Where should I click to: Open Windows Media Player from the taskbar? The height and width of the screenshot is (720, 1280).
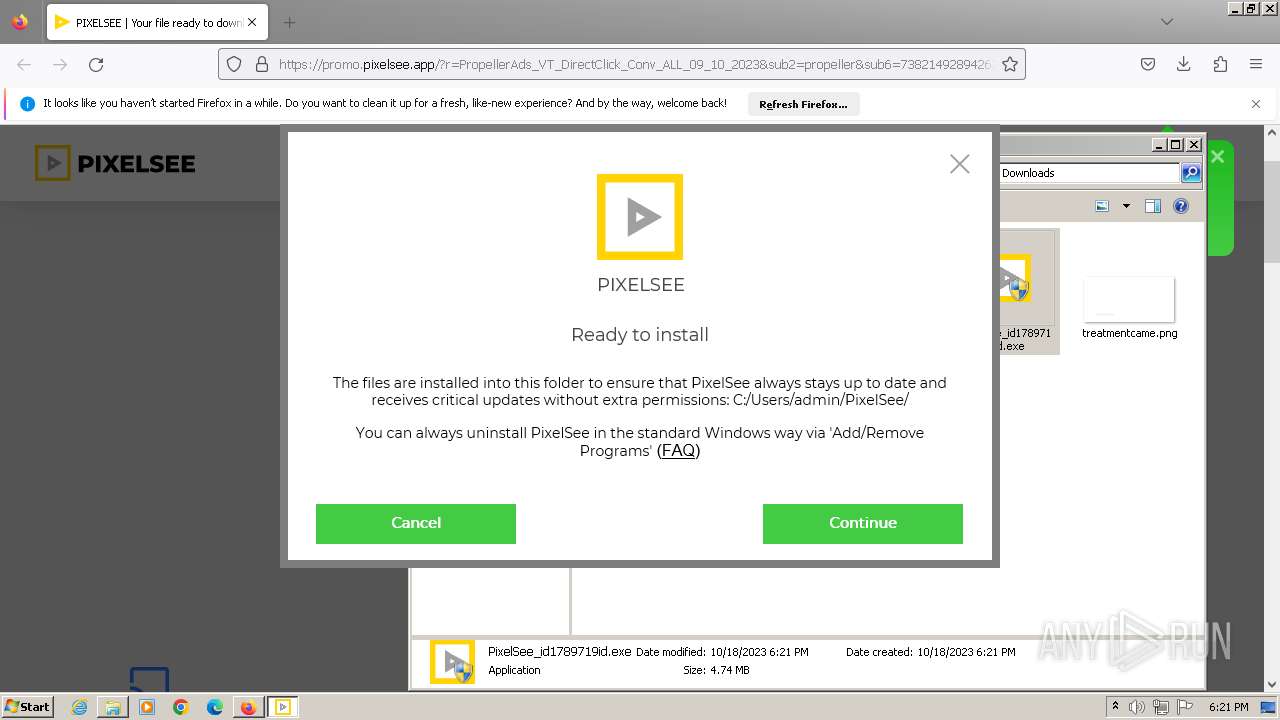click(x=147, y=707)
